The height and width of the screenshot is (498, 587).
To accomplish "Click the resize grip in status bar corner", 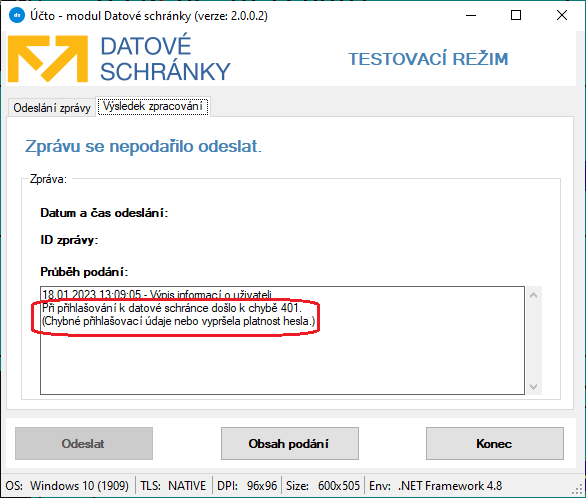I will click(x=578, y=489).
